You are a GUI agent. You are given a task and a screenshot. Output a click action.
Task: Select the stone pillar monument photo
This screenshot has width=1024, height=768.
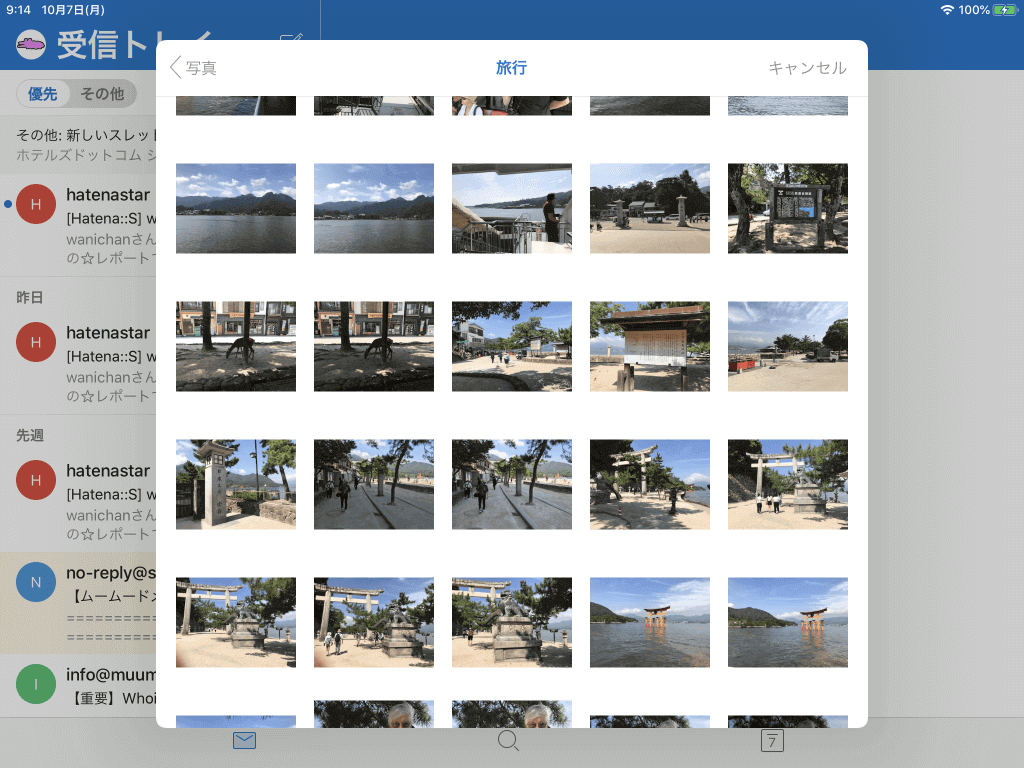click(x=236, y=484)
